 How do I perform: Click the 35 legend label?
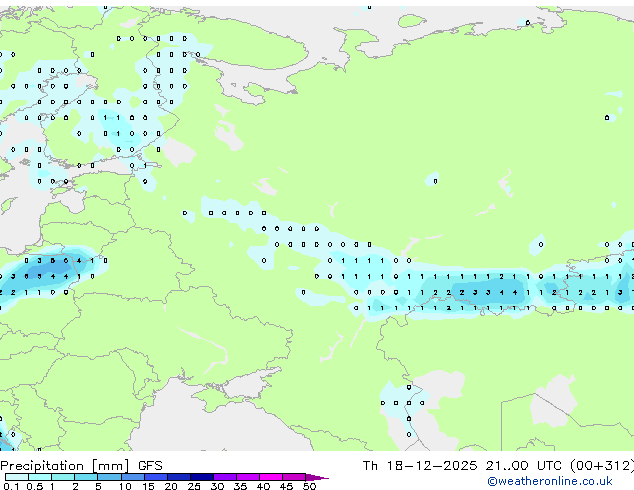point(240,486)
